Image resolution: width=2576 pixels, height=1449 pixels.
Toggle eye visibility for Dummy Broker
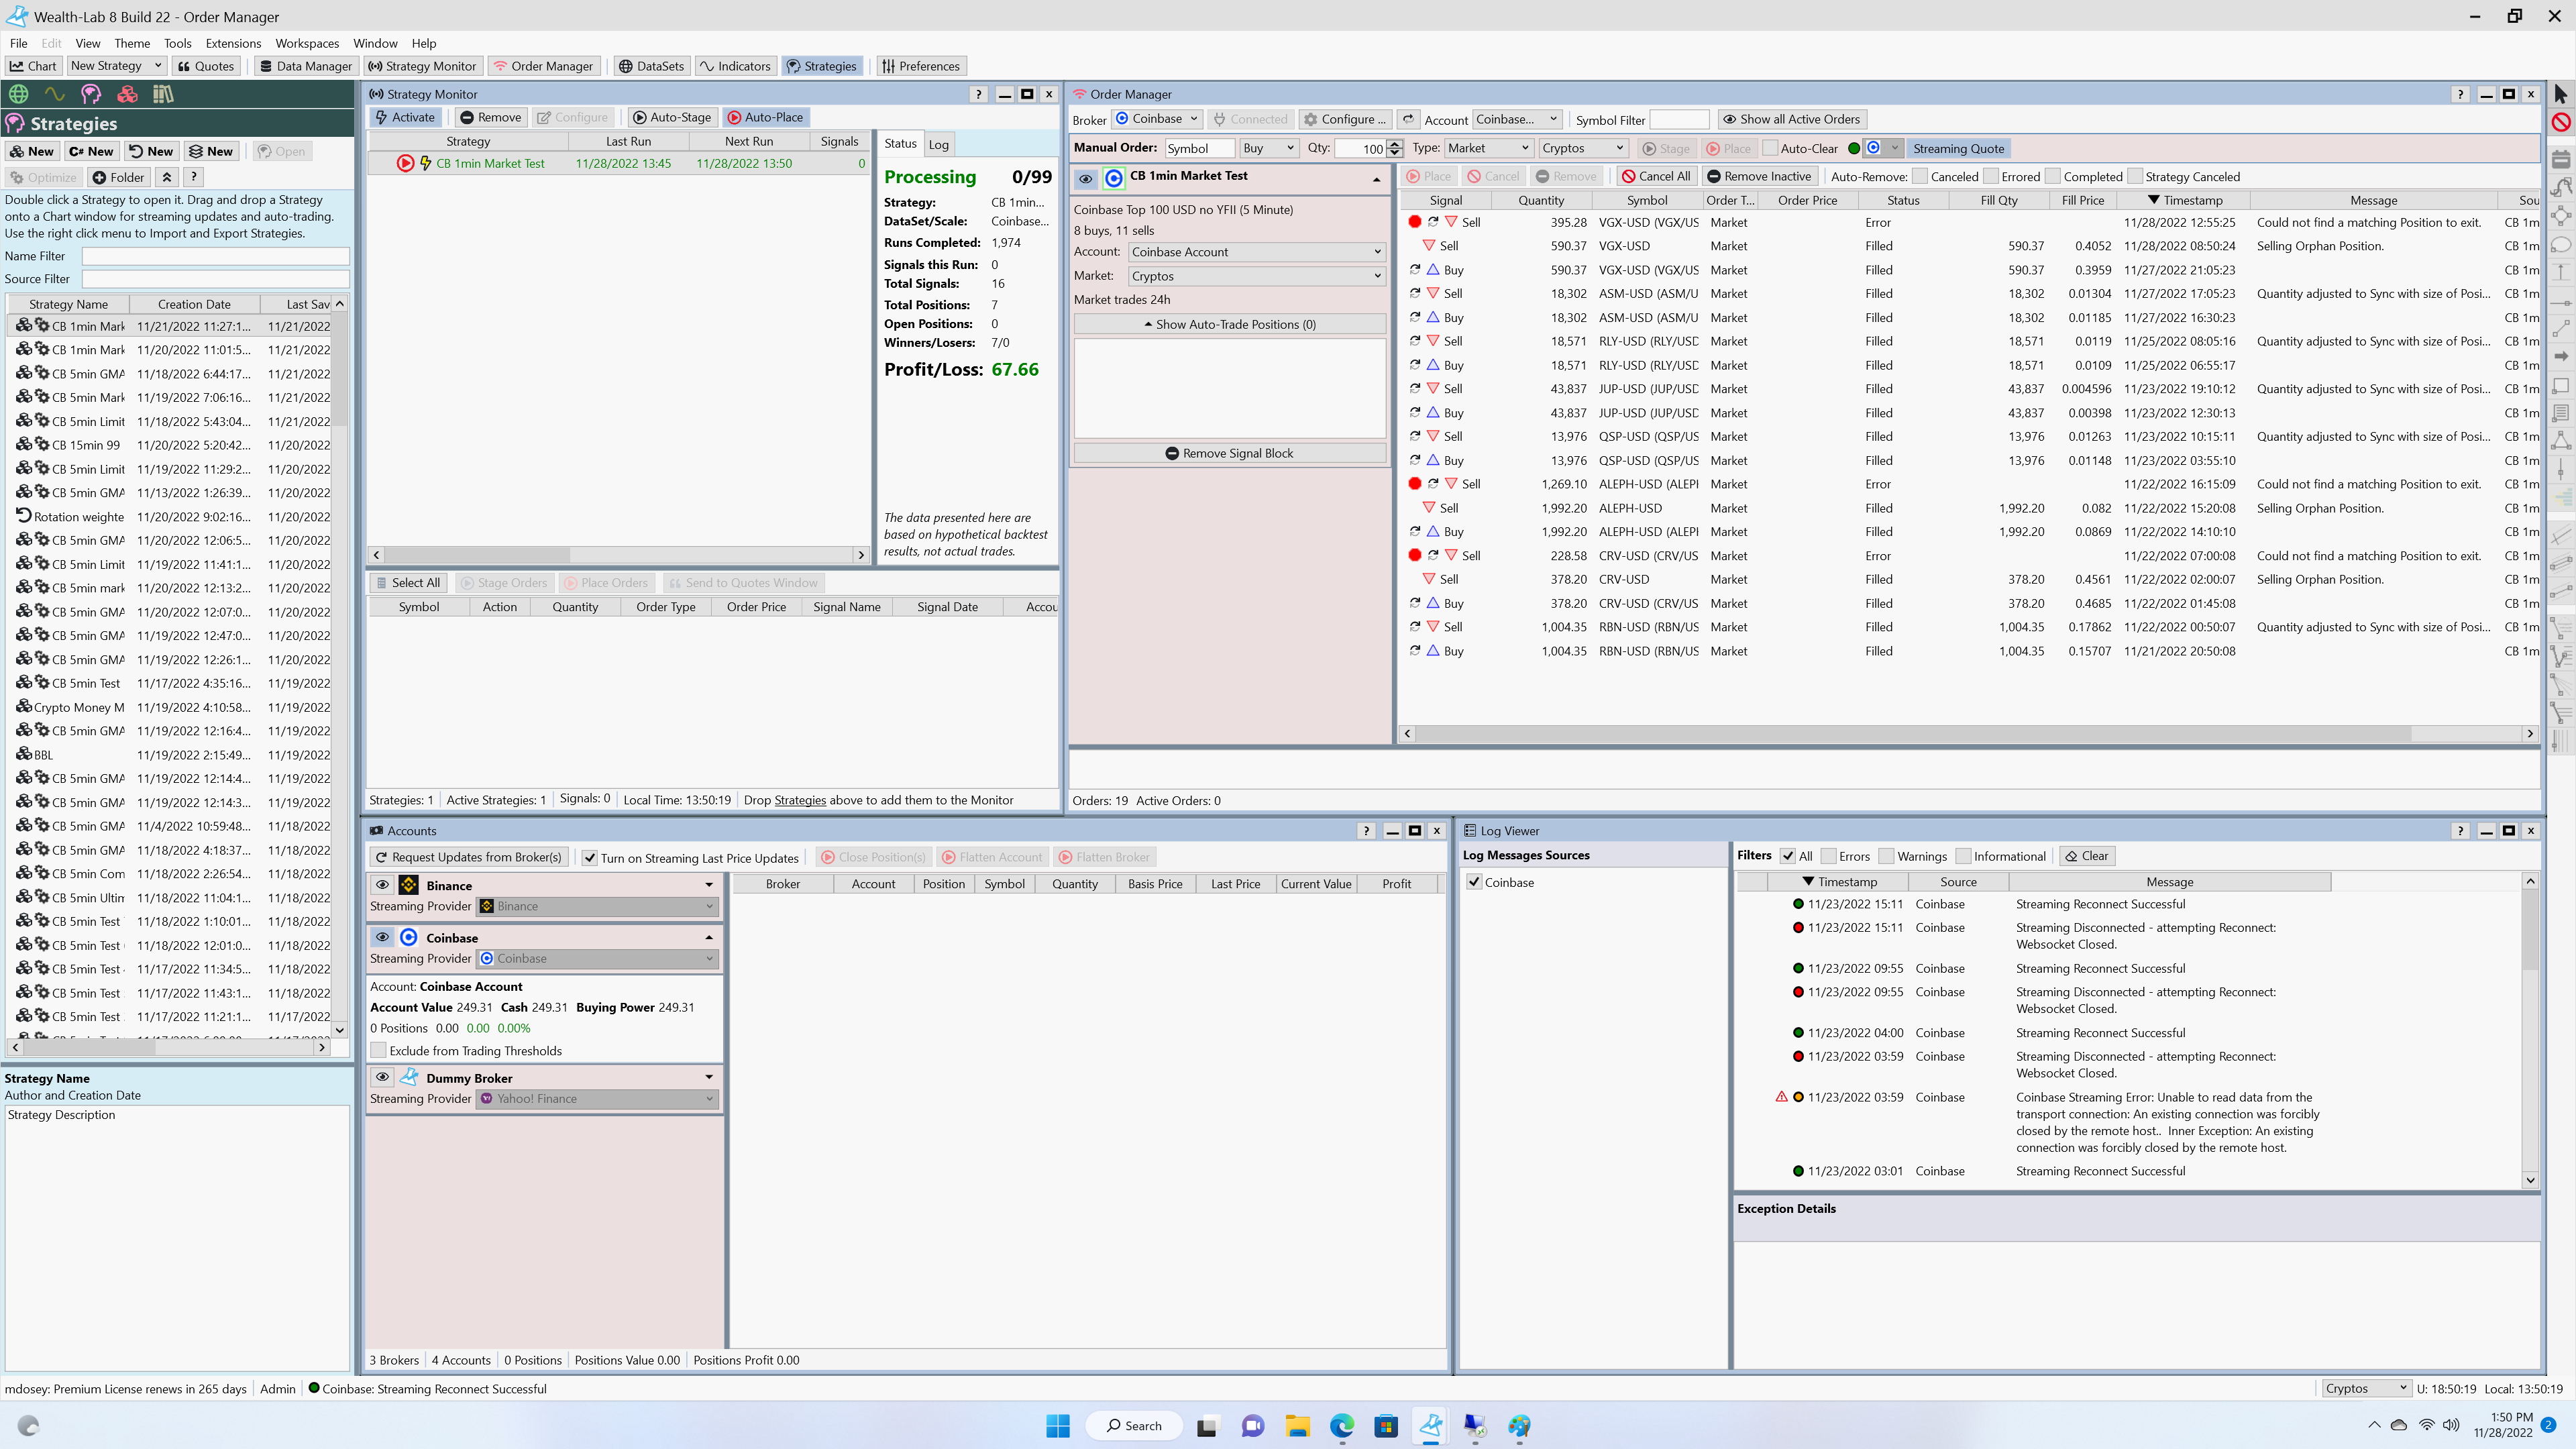pyautogui.click(x=382, y=1077)
